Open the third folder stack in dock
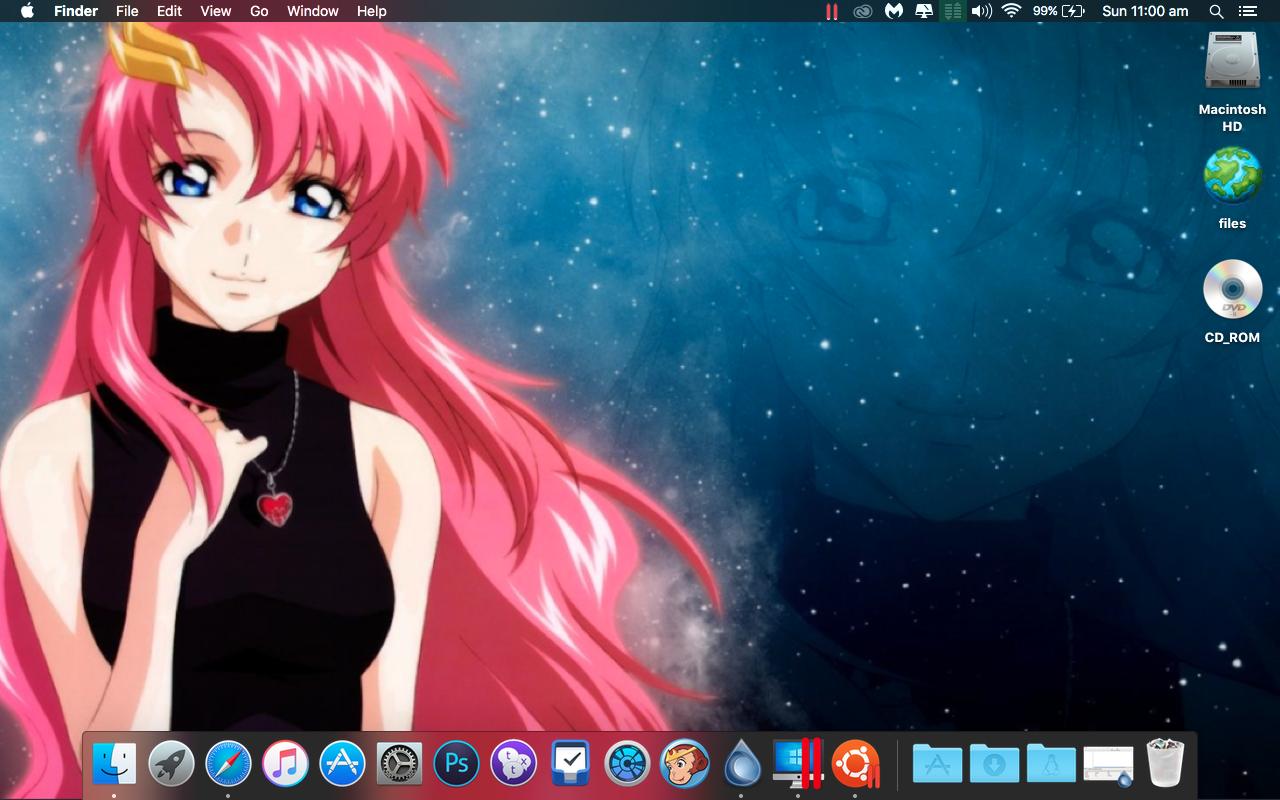This screenshot has width=1280, height=800. point(1051,764)
